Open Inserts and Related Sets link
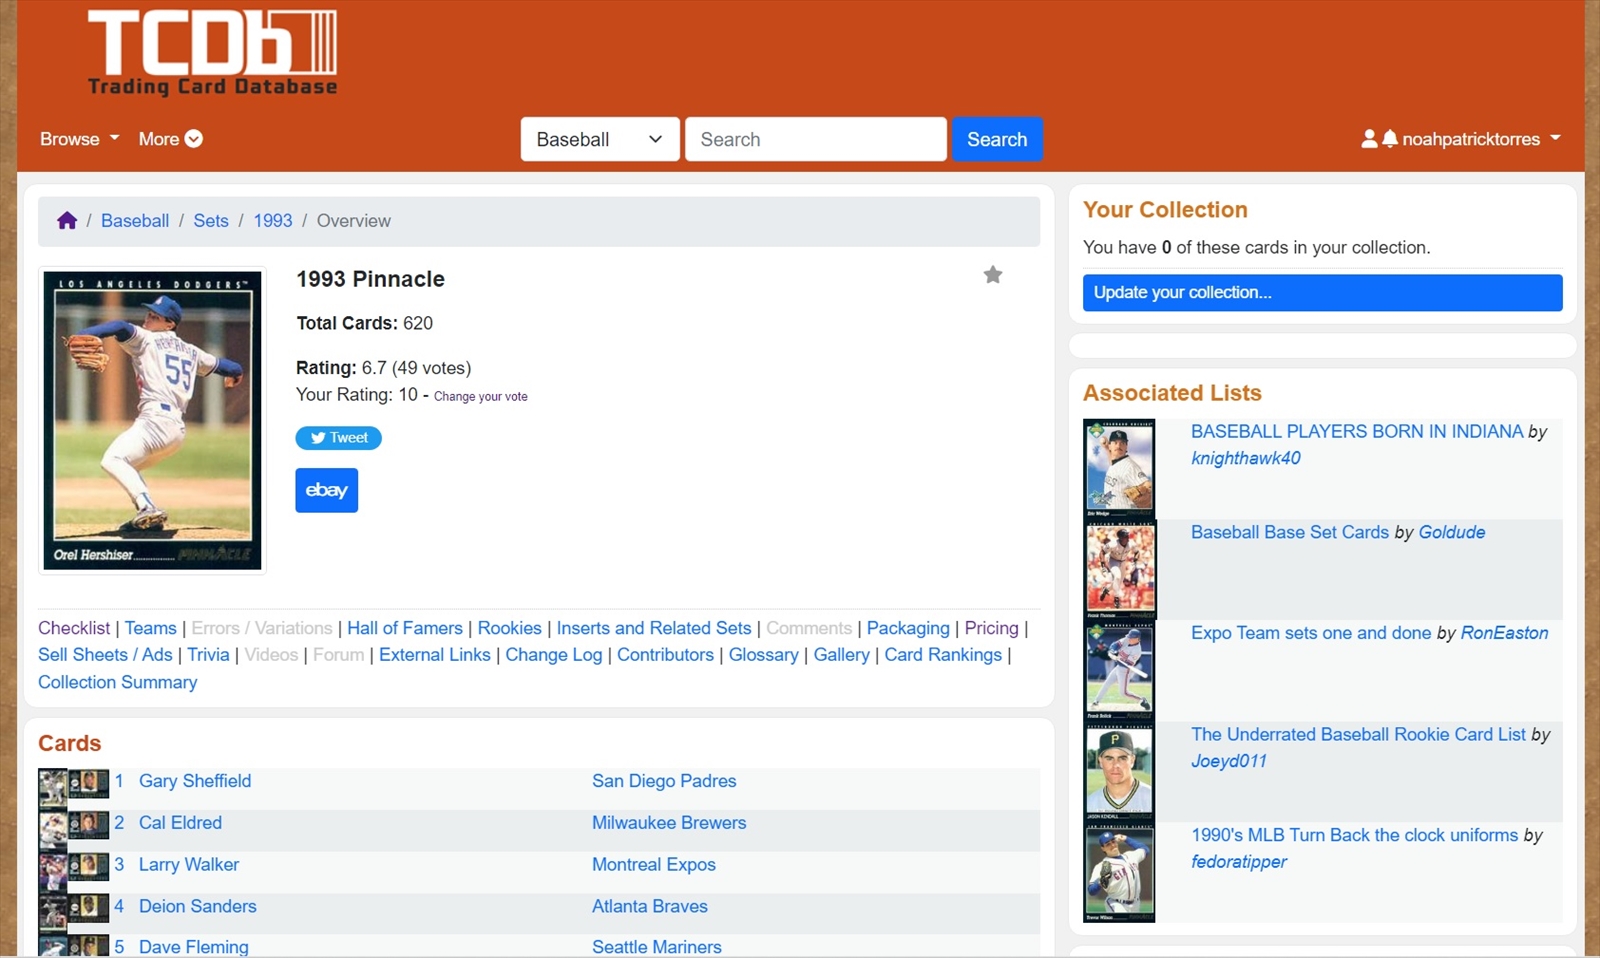1600x958 pixels. 654,628
